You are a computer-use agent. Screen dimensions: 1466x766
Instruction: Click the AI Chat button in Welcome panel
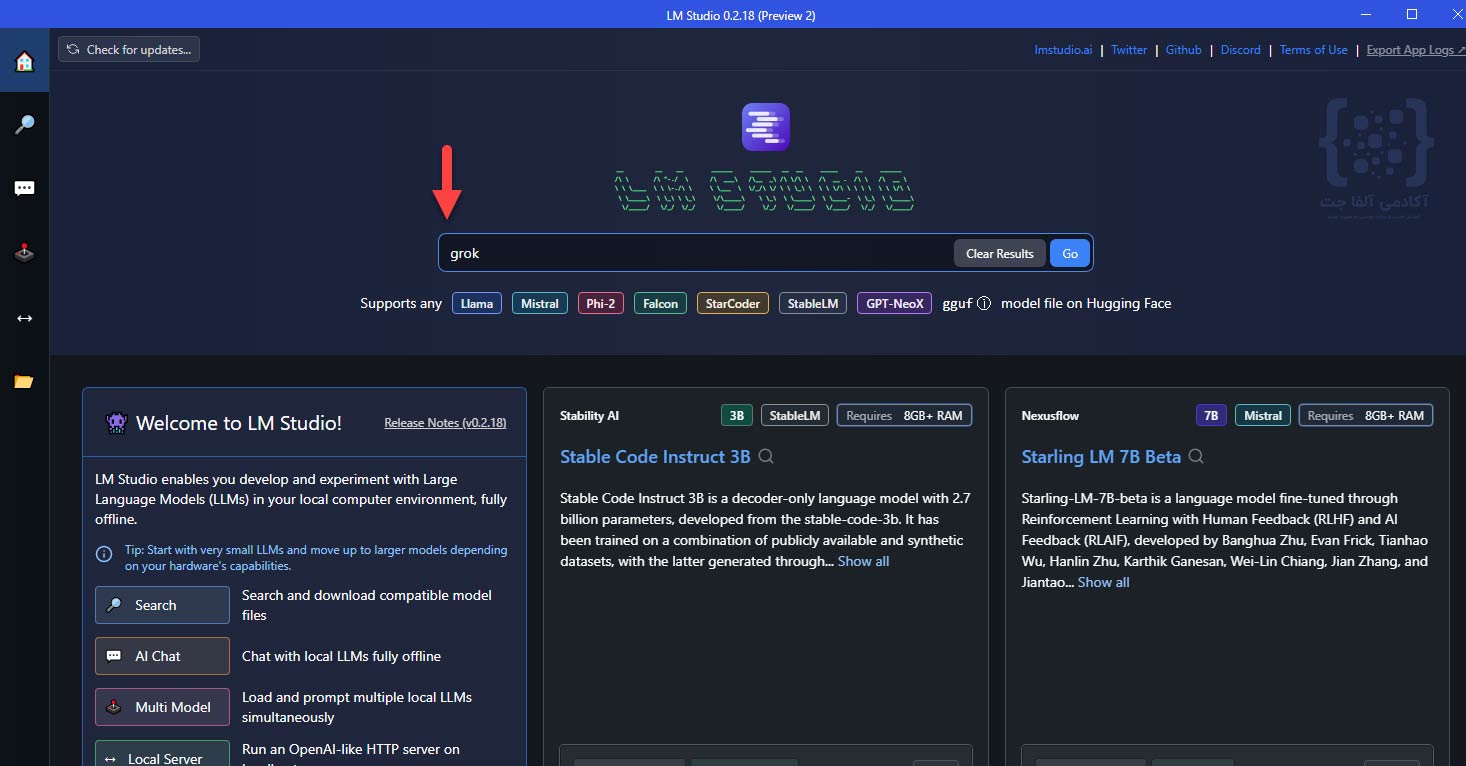coord(162,656)
